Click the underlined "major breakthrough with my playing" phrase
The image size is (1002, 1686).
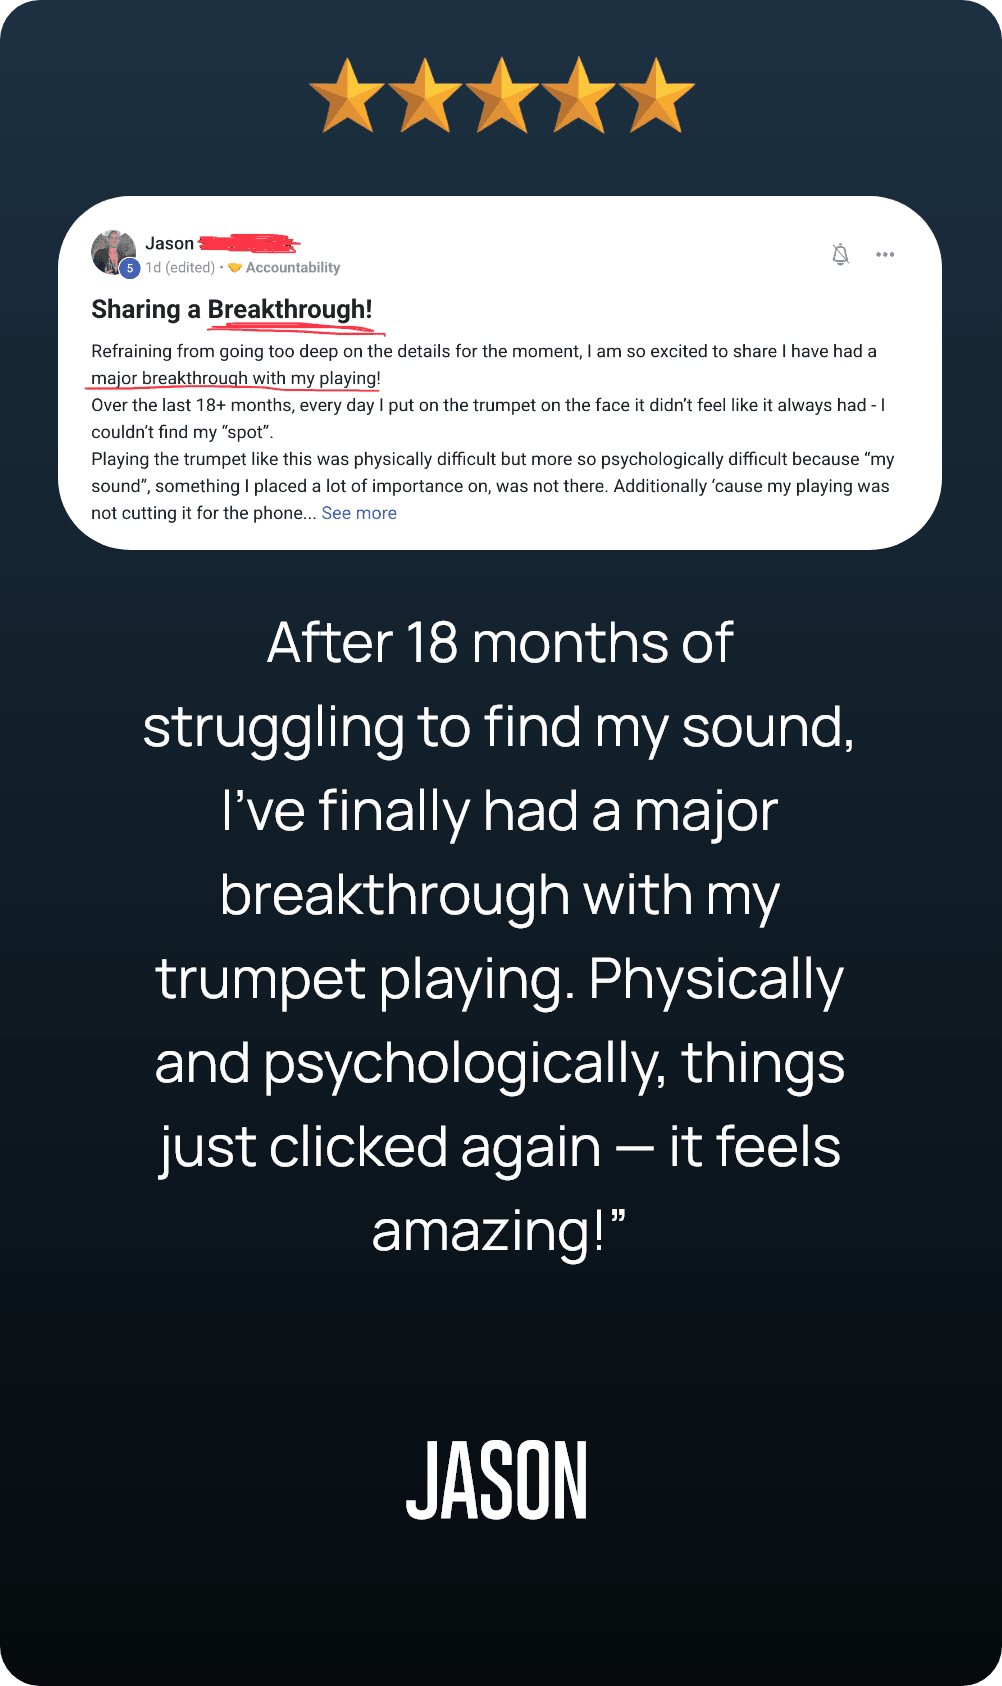236,378
